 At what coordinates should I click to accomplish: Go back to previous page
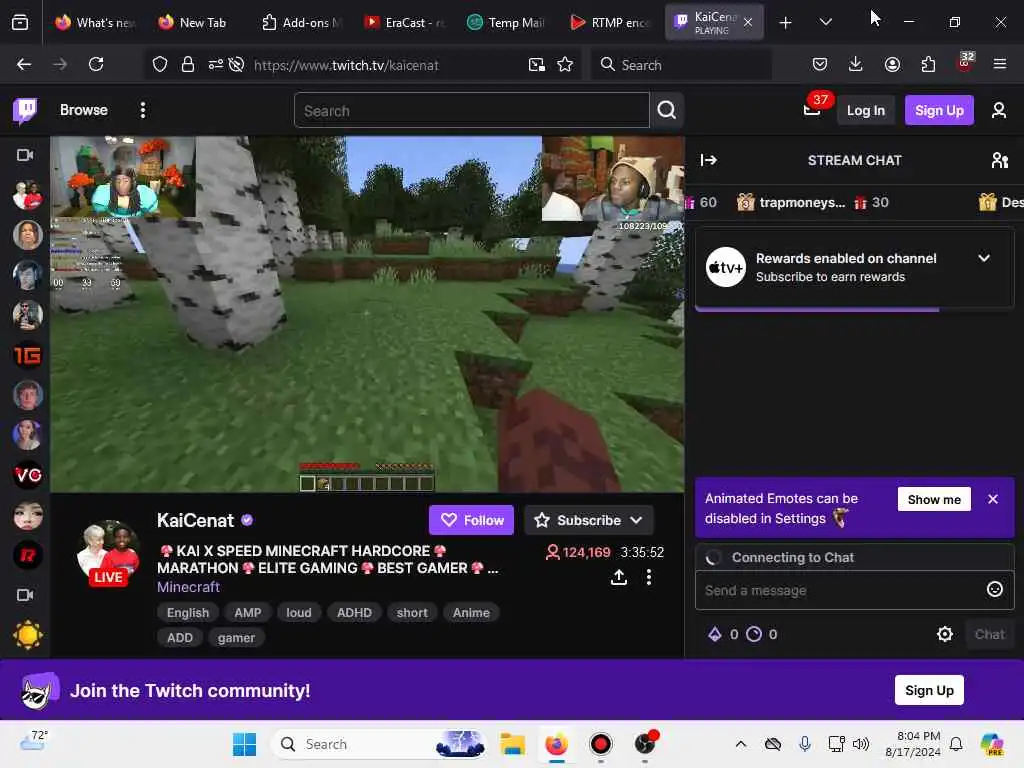(24, 64)
